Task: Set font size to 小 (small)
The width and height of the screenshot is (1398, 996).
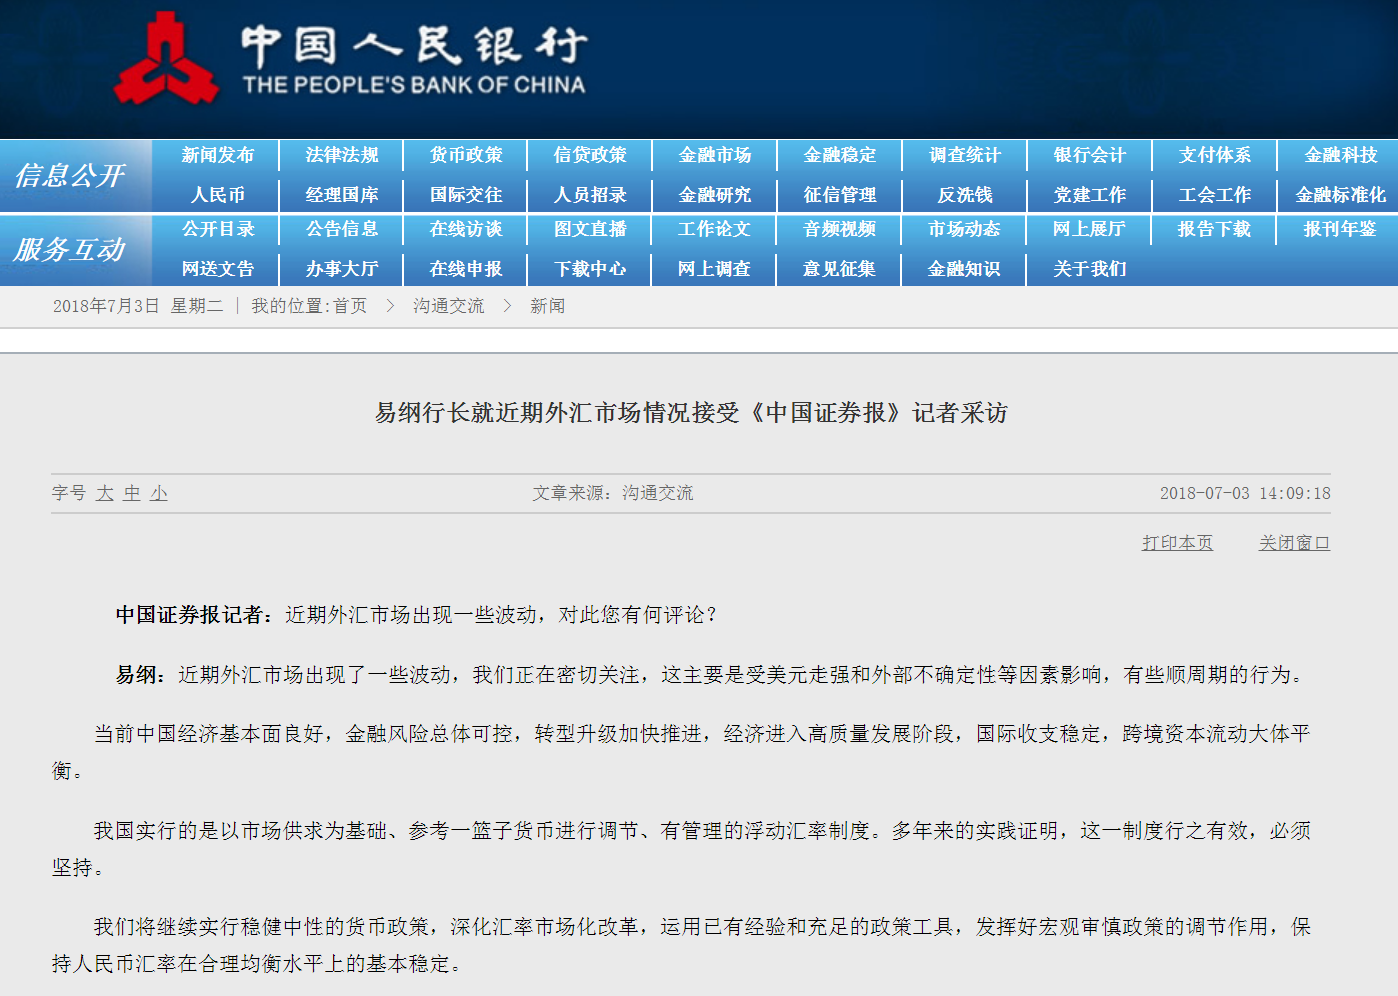Action: (x=159, y=493)
